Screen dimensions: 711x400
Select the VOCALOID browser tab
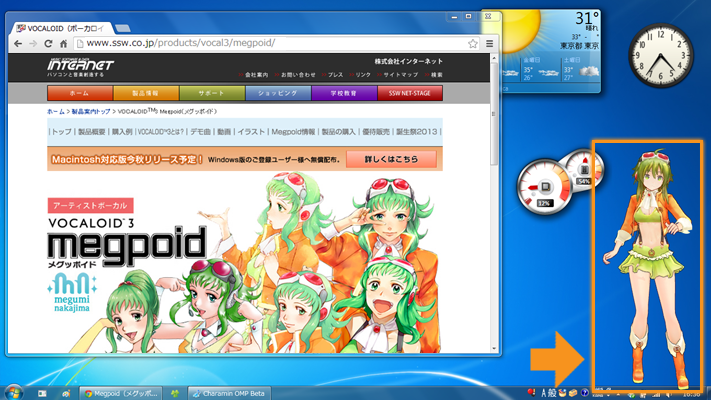click(61, 28)
